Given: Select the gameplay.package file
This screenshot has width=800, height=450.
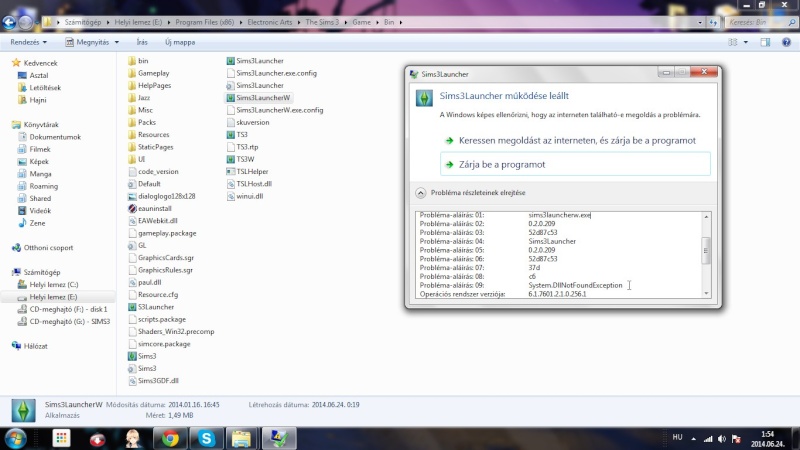Looking at the screenshot, I should pos(162,233).
